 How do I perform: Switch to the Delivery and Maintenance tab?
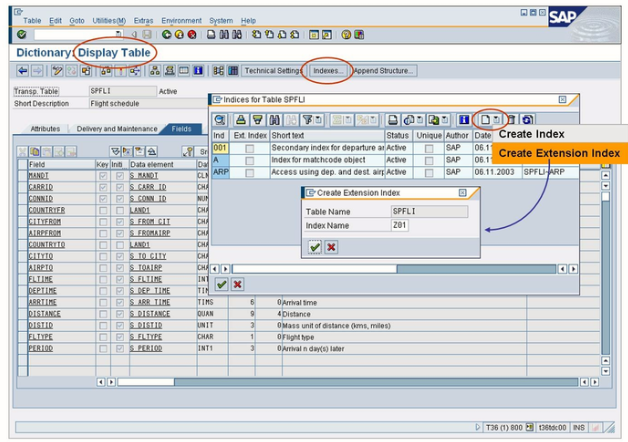tap(117, 129)
